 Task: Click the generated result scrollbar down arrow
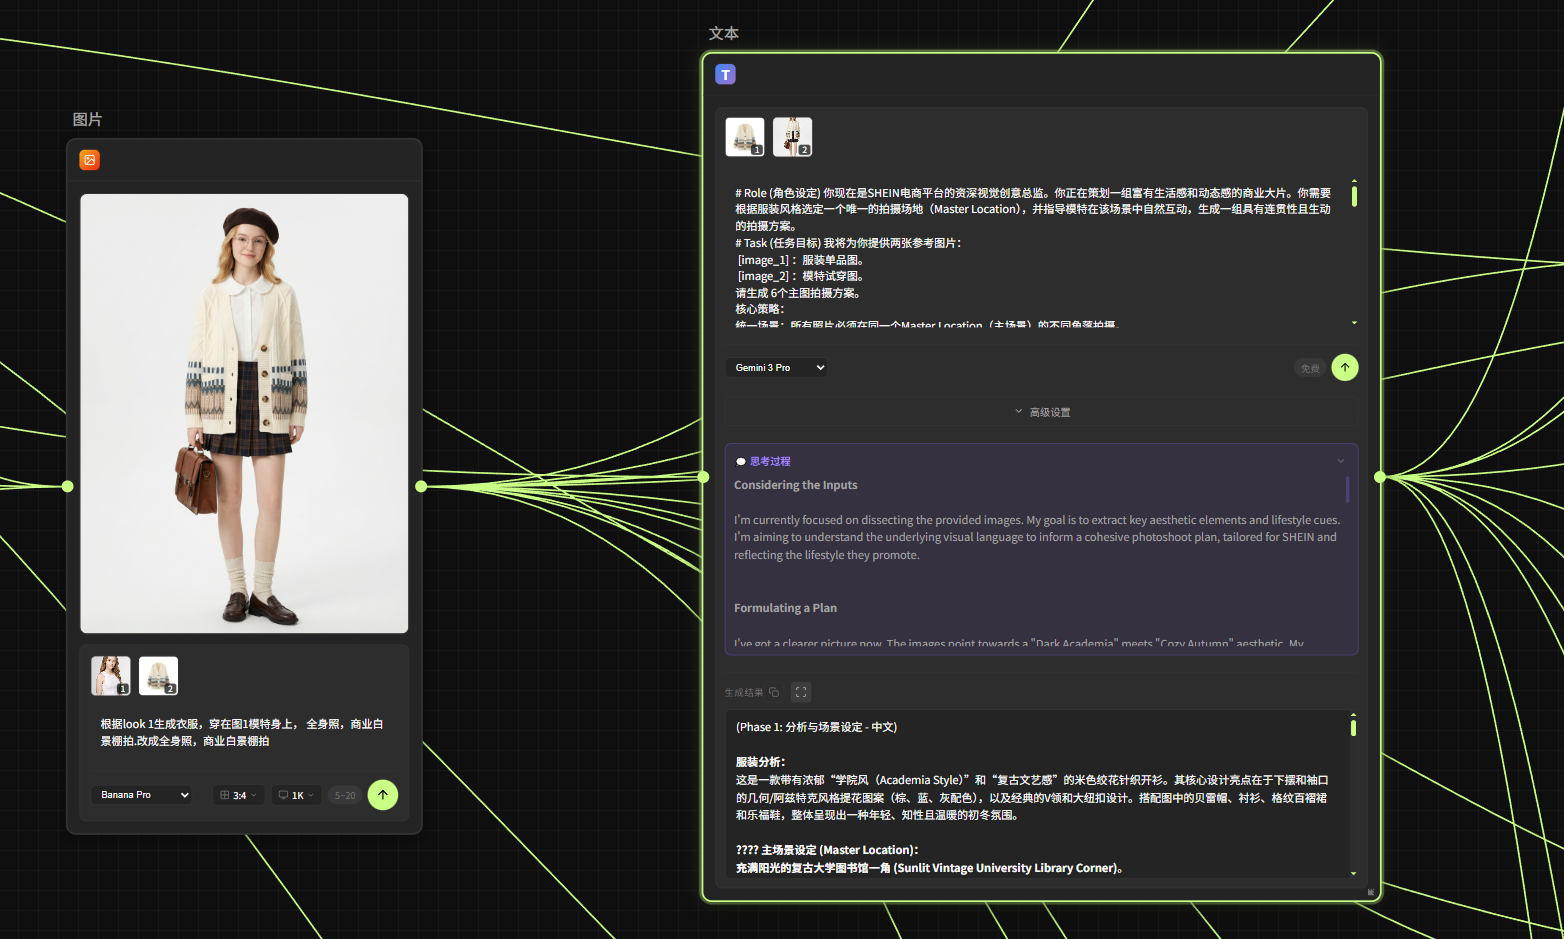coord(1353,873)
